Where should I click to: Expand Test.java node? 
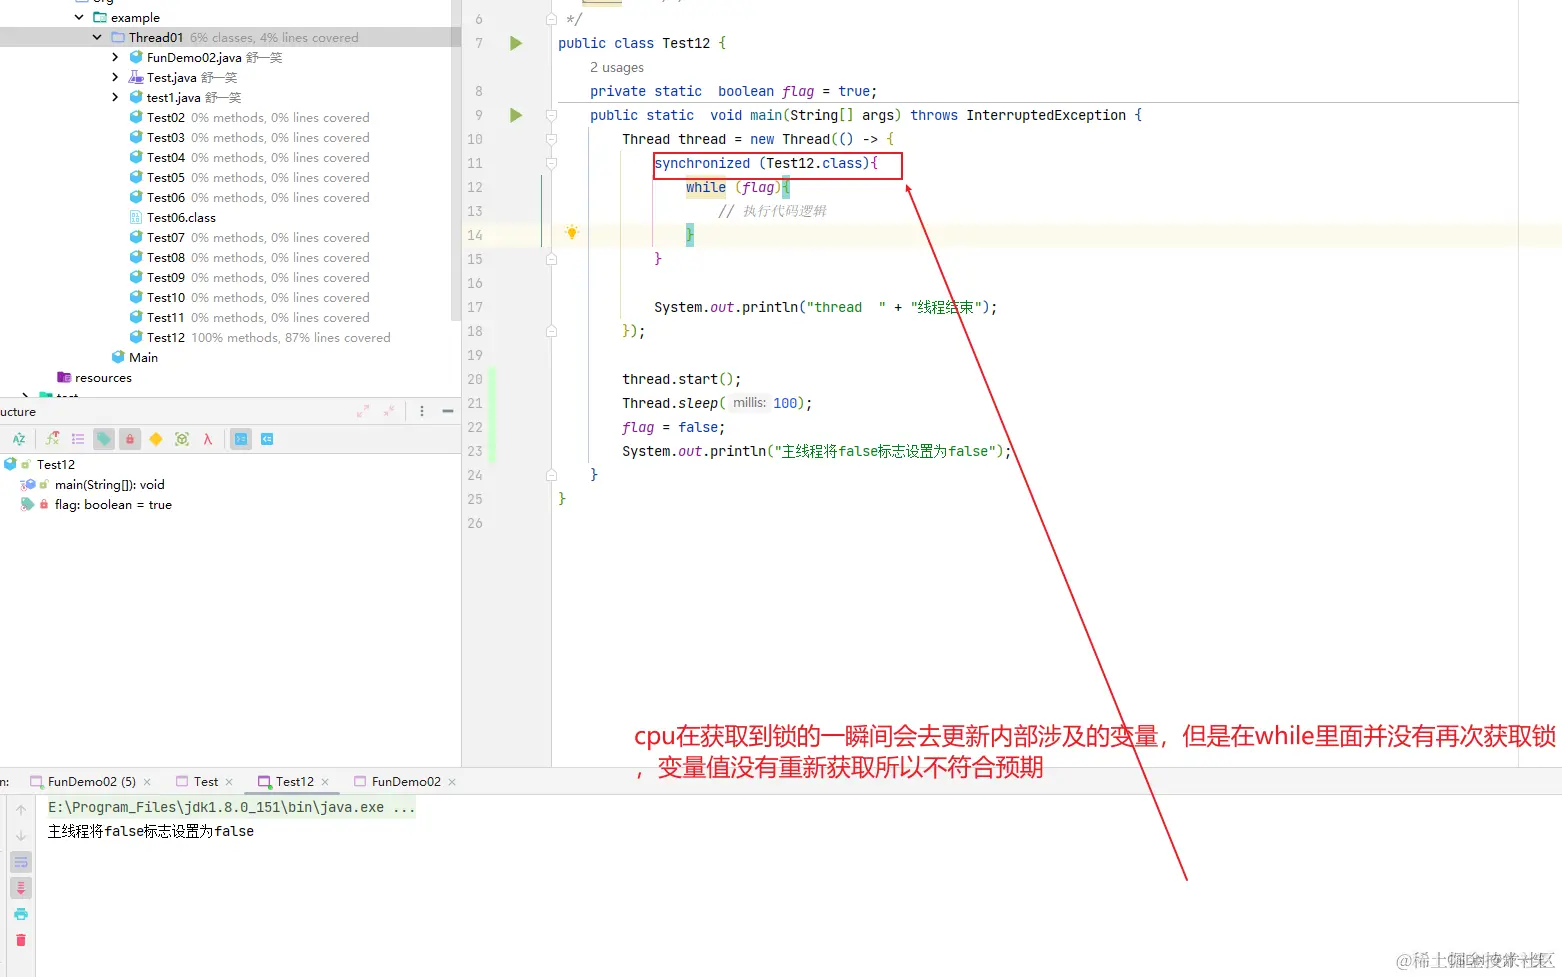115,77
